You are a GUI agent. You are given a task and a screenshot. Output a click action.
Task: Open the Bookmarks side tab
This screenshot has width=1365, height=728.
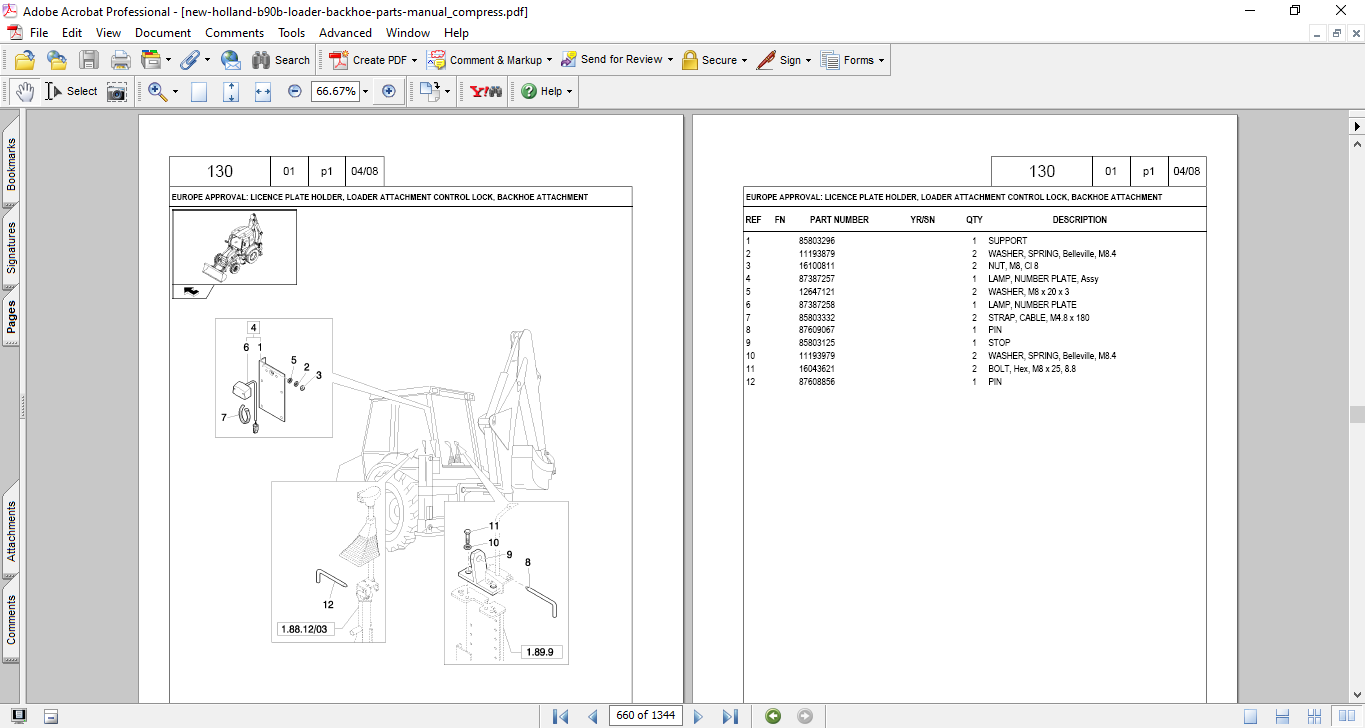11,164
